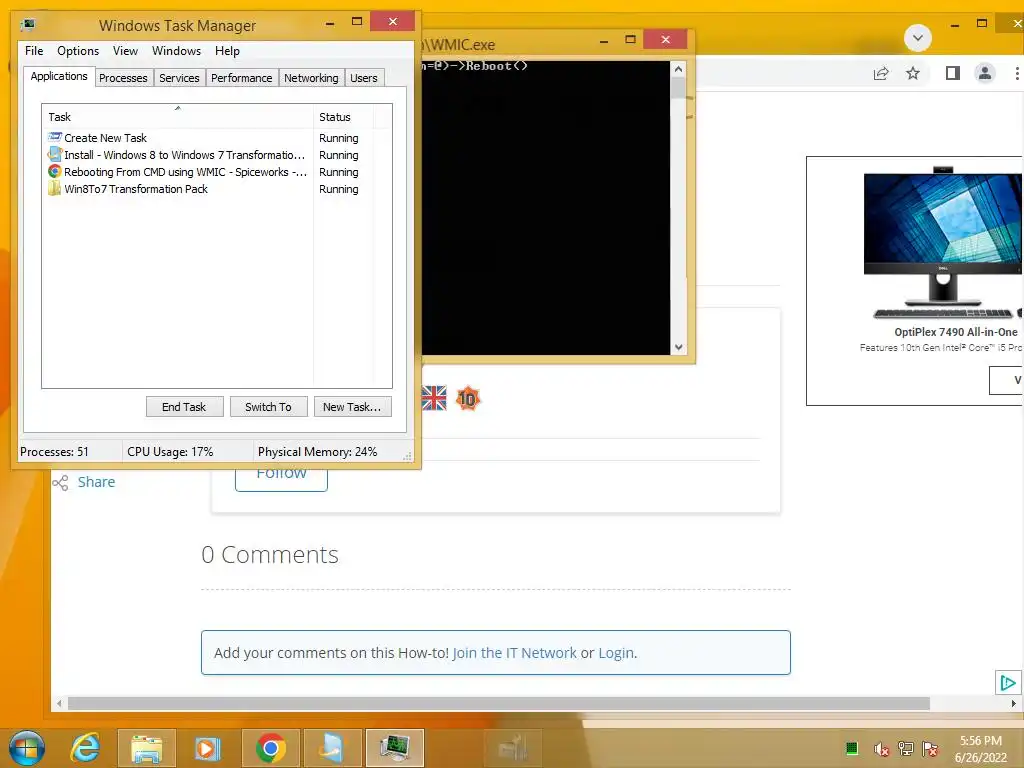Open the Windows menu in Task Manager
Viewport: 1024px width, 768px height.
(x=176, y=51)
